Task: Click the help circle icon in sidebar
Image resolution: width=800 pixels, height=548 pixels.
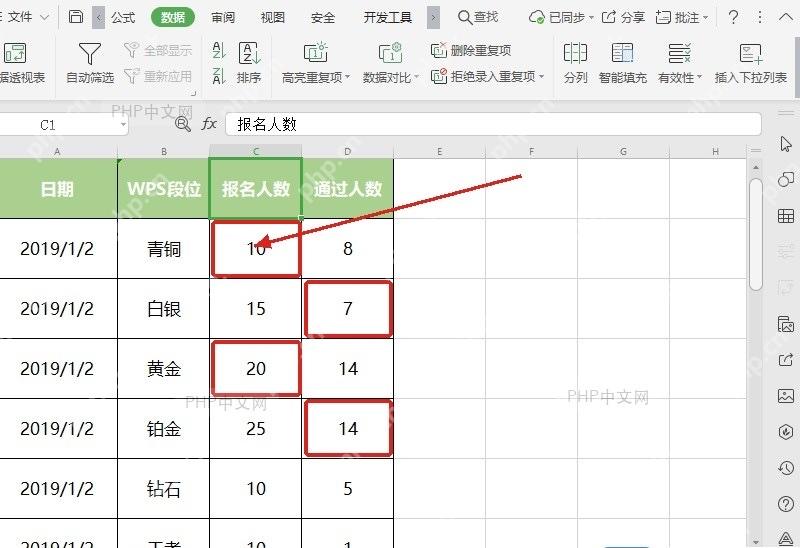Action: click(786, 504)
